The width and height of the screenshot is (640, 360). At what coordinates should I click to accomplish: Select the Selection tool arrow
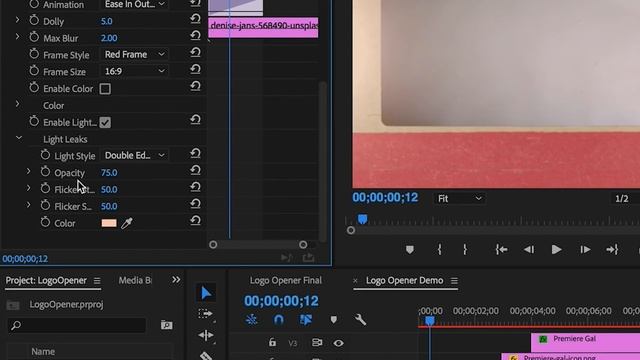206,293
